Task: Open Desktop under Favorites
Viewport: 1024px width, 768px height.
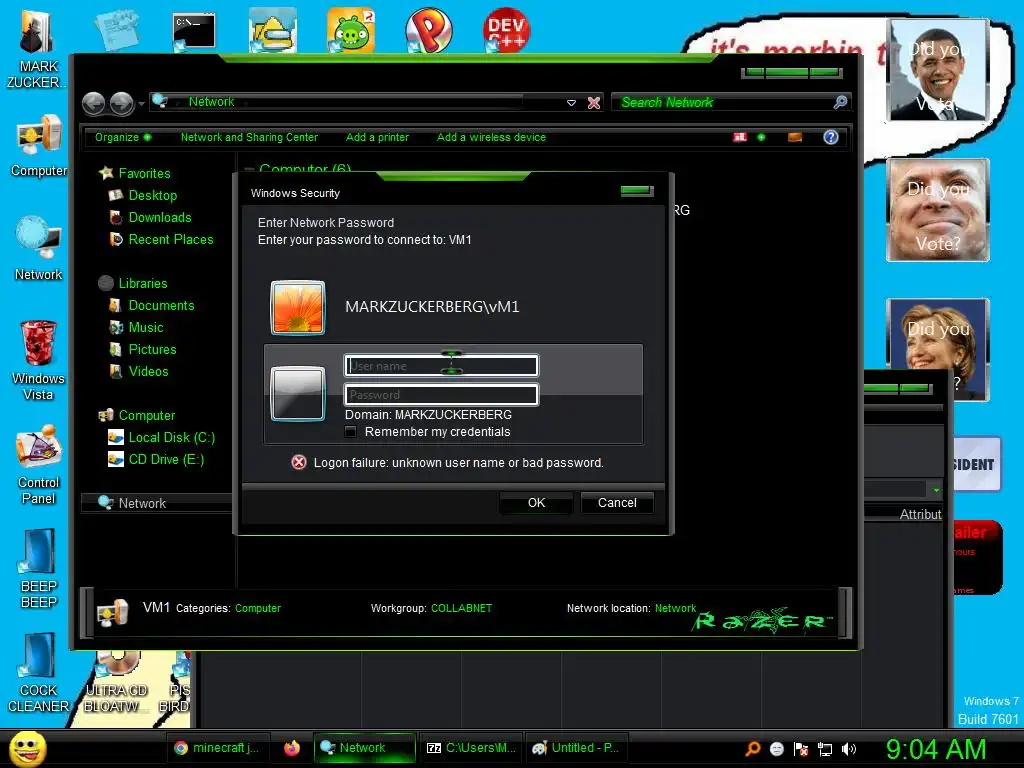Action: 153,195
